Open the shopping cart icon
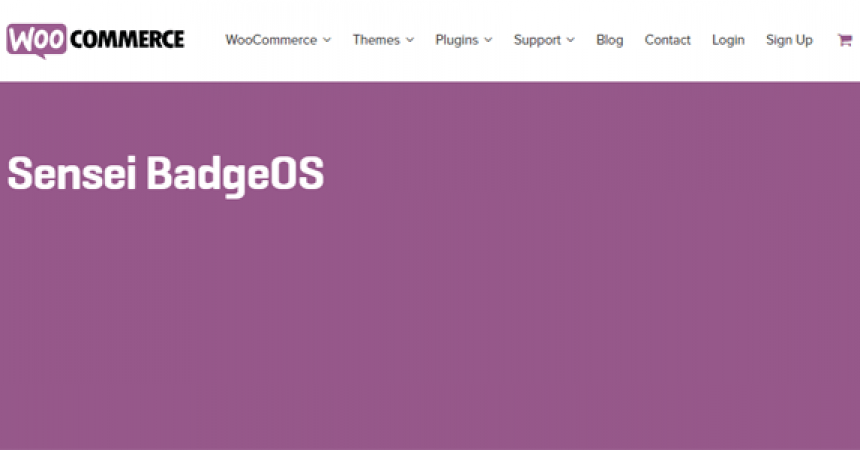 (x=844, y=40)
